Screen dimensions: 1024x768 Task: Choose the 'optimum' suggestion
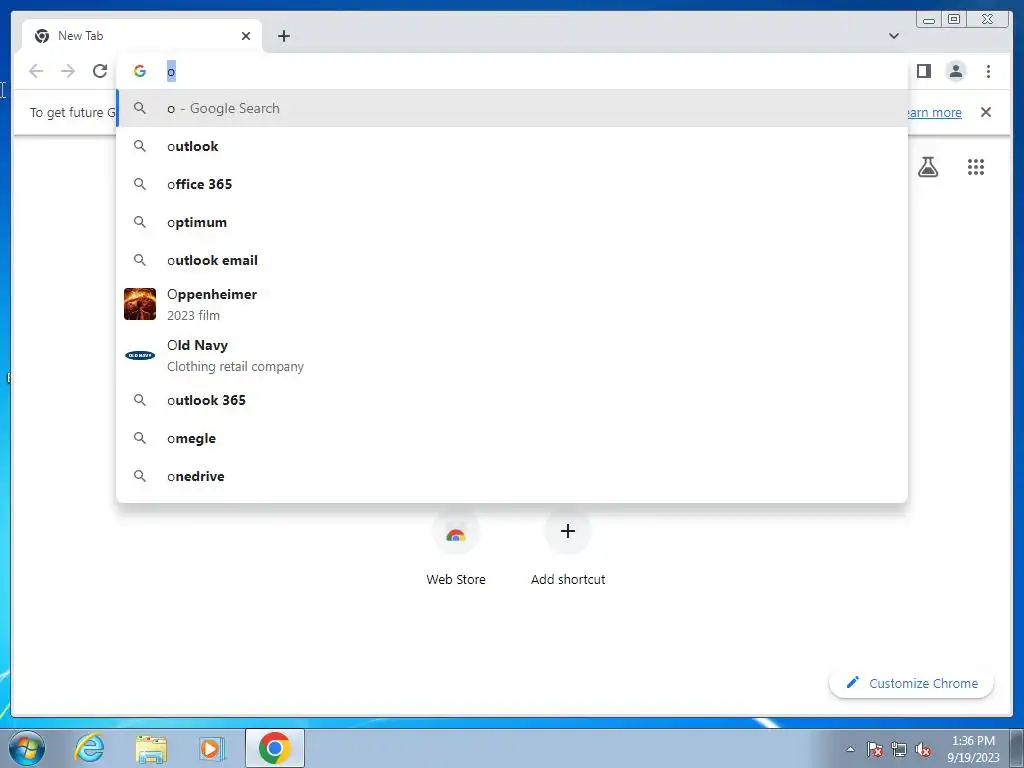click(x=512, y=222)
